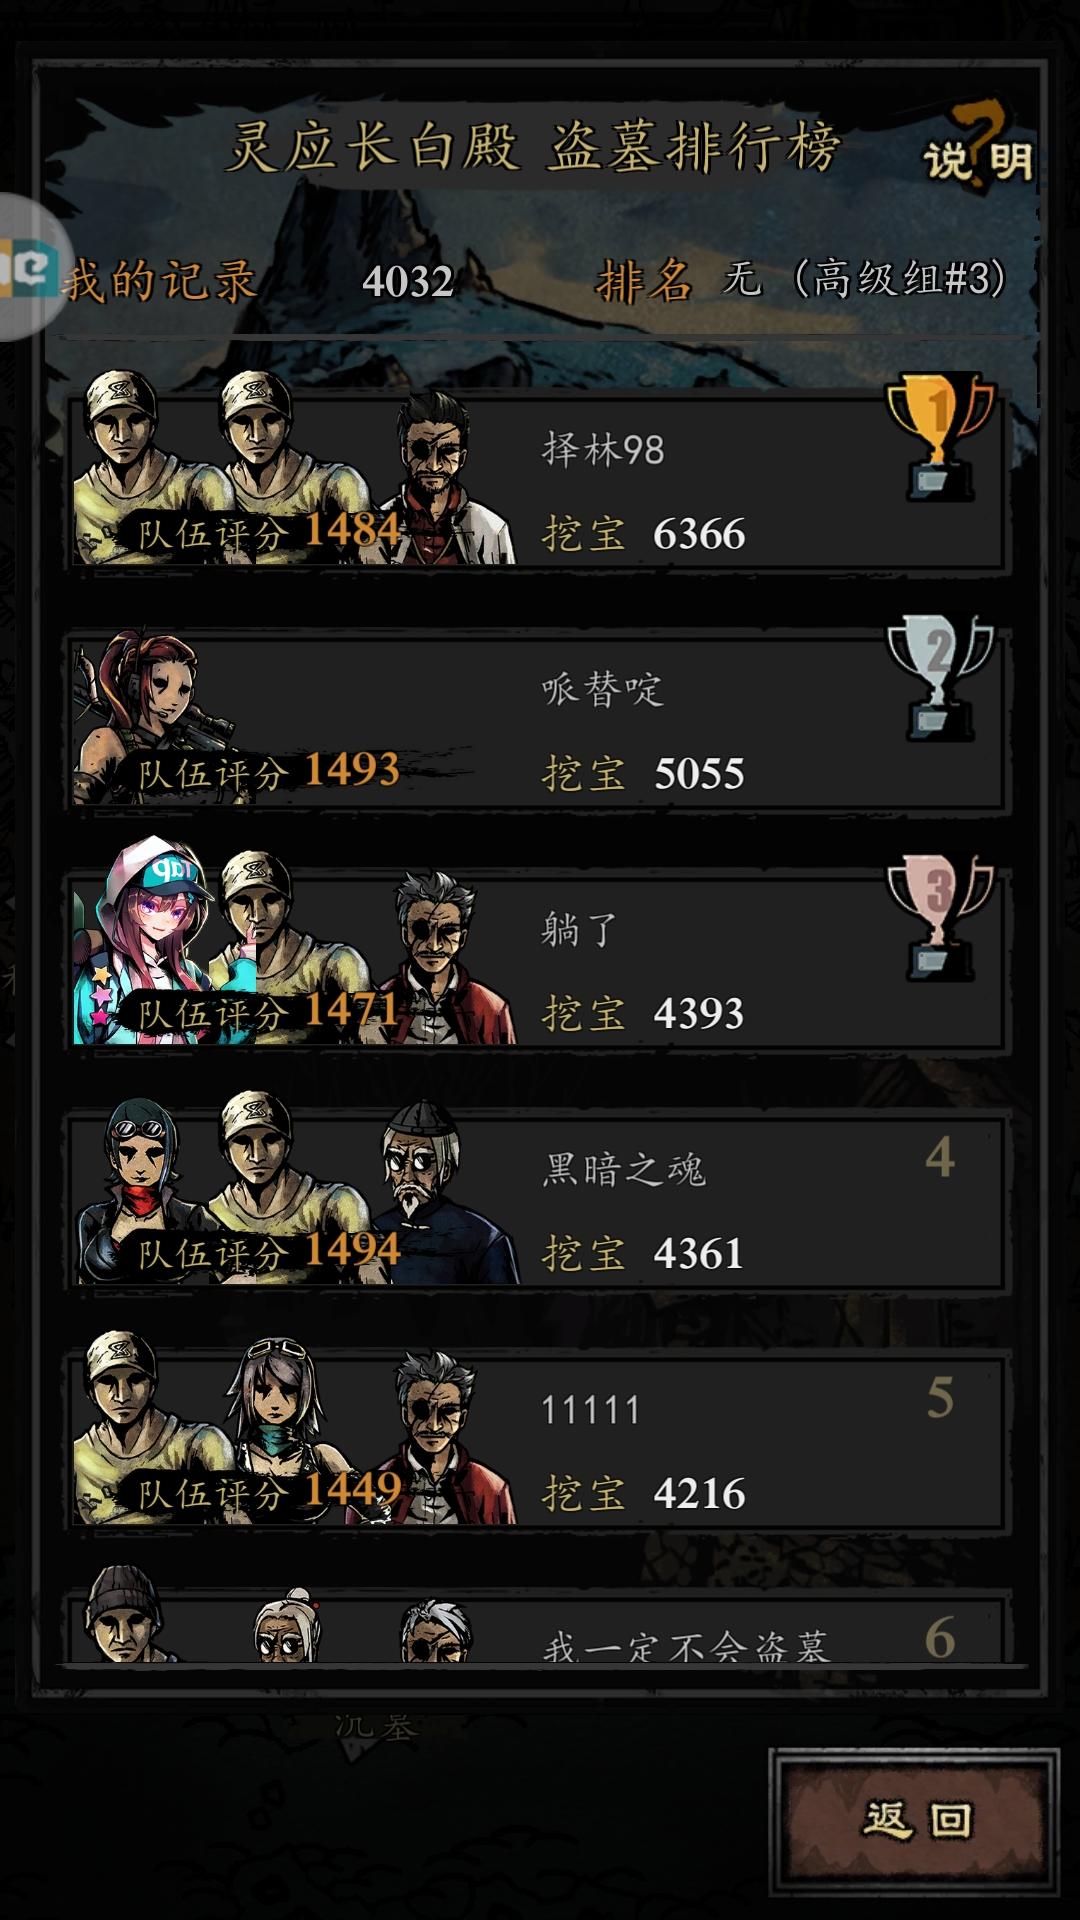Open player 11111's ranking entry

(x=538, y=1442)
